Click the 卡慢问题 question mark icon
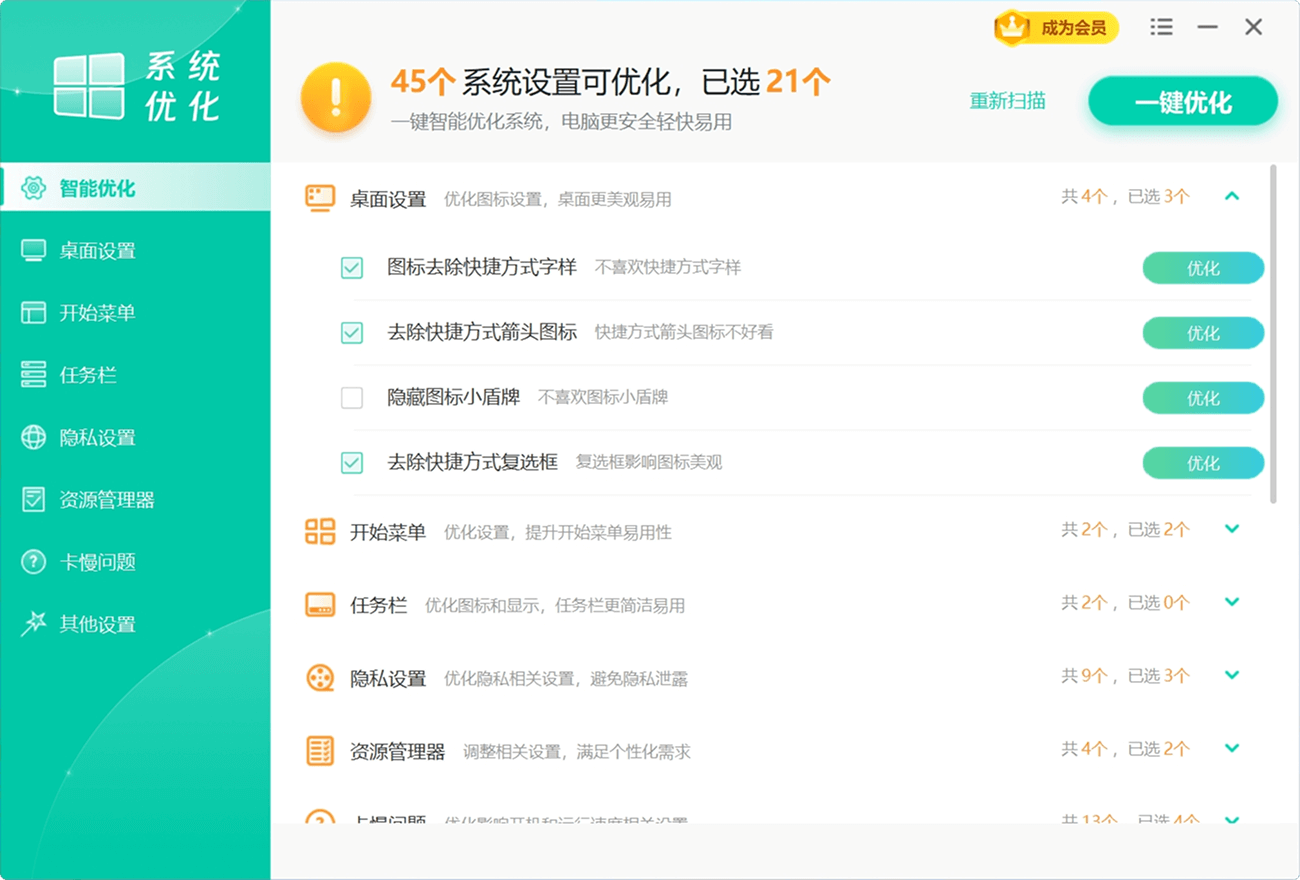 [x=34, y=562]
